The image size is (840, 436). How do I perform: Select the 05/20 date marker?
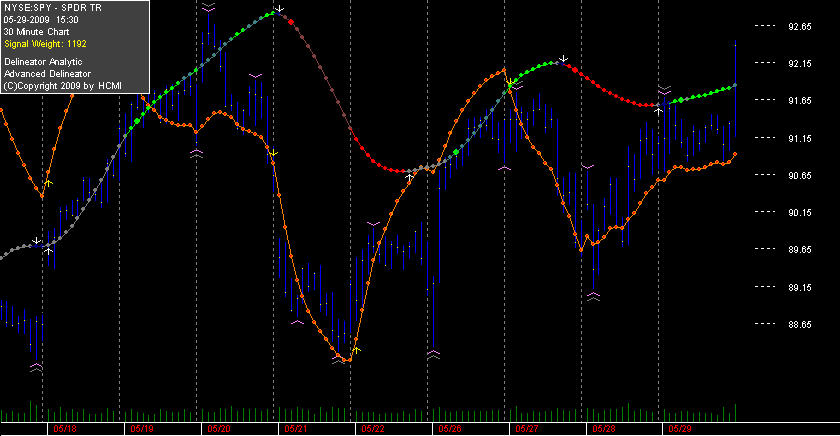pyautogui.click(x=219, y=429)
